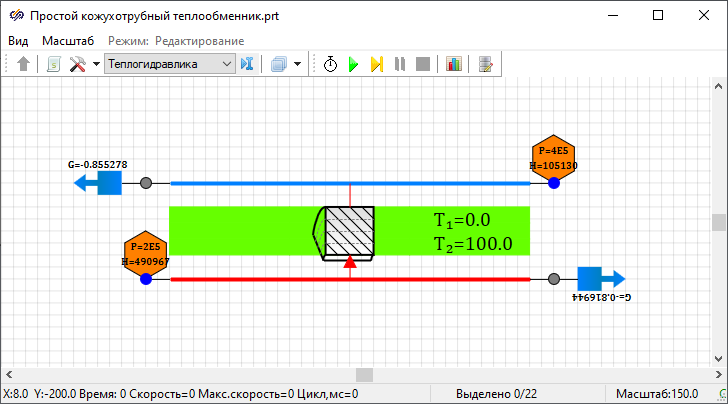Expand the tools icon dropdown arrow
This screenshot has width=728, height=404.
point(96,64)
